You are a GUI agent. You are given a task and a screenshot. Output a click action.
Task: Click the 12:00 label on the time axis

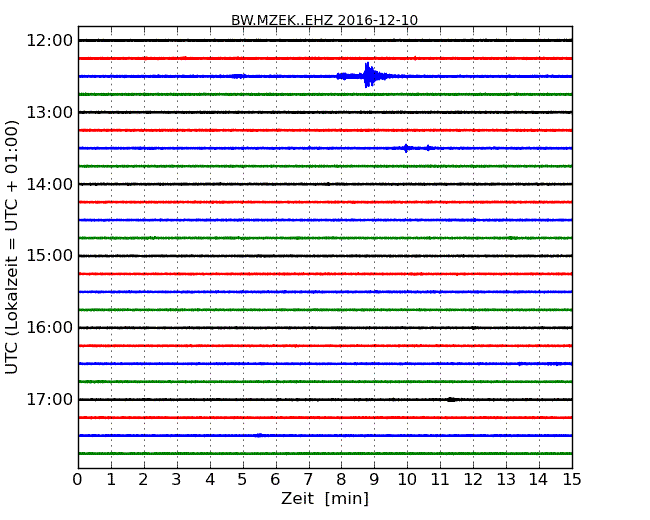[49, 40]
